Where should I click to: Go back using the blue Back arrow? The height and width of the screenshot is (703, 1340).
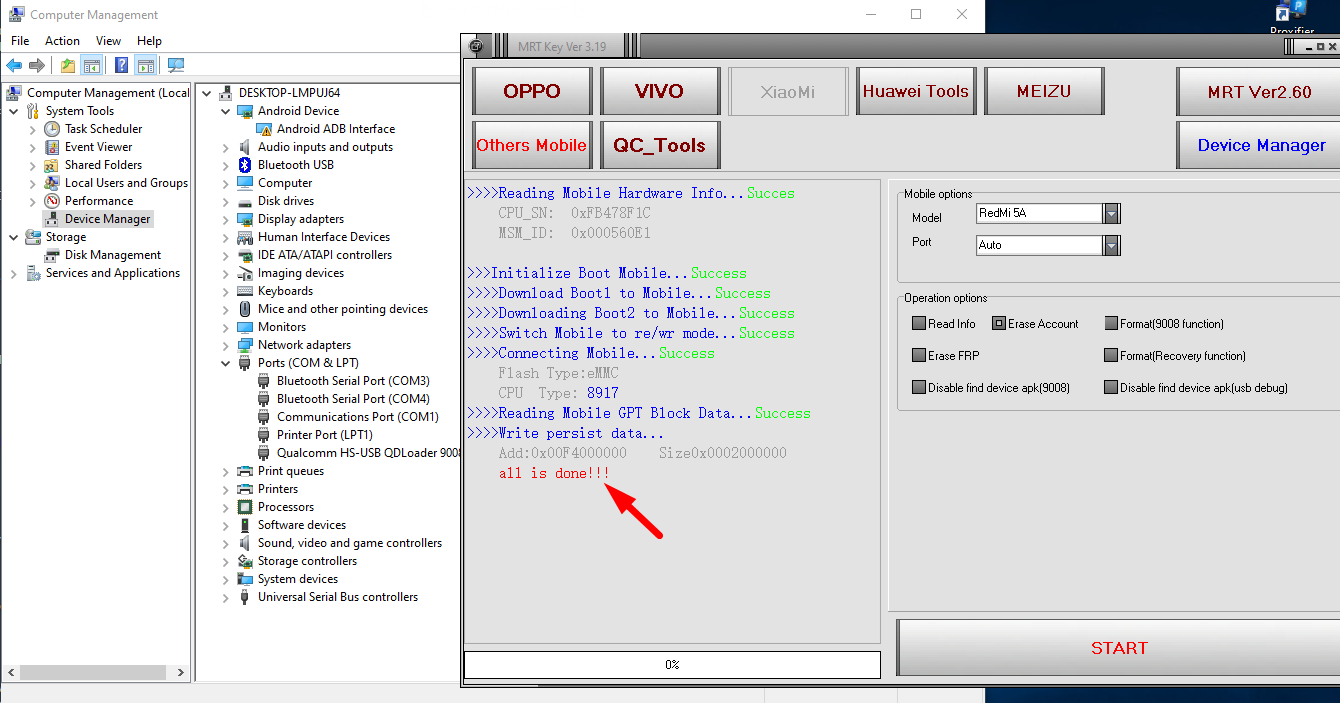tap(14, 66)
